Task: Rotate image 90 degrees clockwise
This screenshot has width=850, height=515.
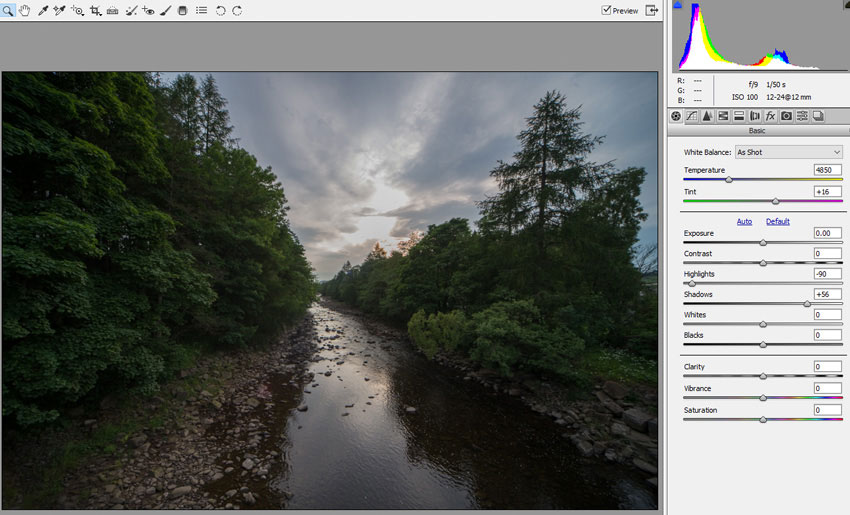Action: pyautogui.click(x=237, y=10)
